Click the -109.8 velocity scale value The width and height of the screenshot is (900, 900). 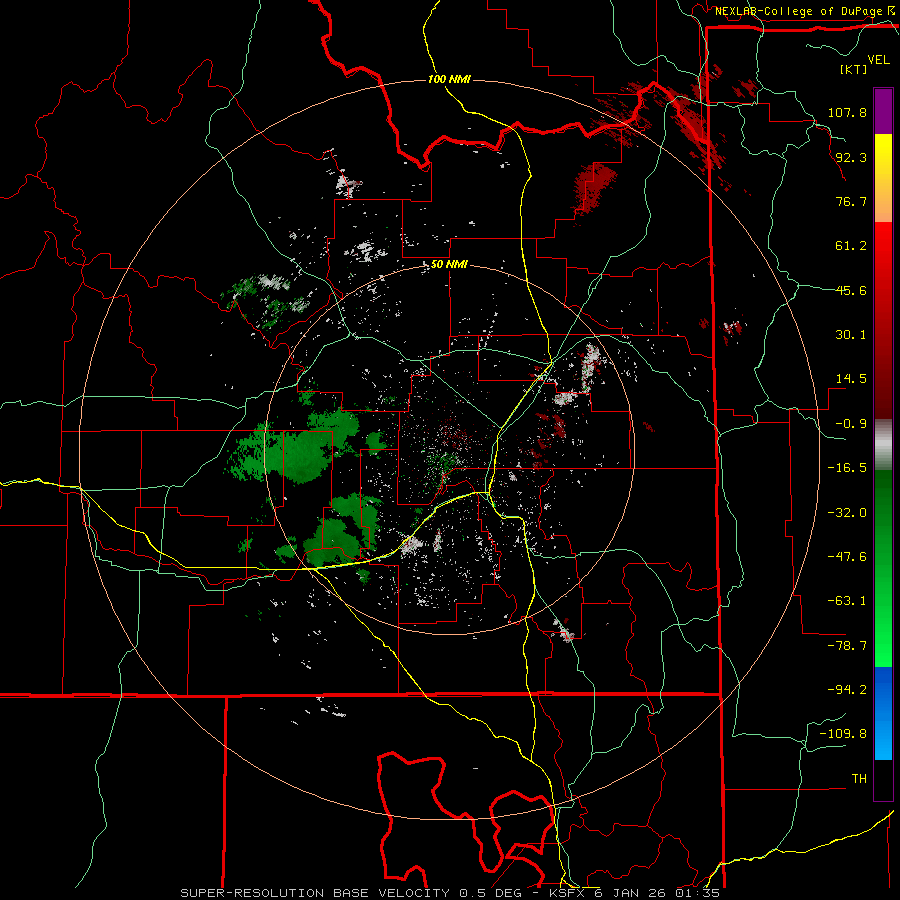tap(843, 734)
